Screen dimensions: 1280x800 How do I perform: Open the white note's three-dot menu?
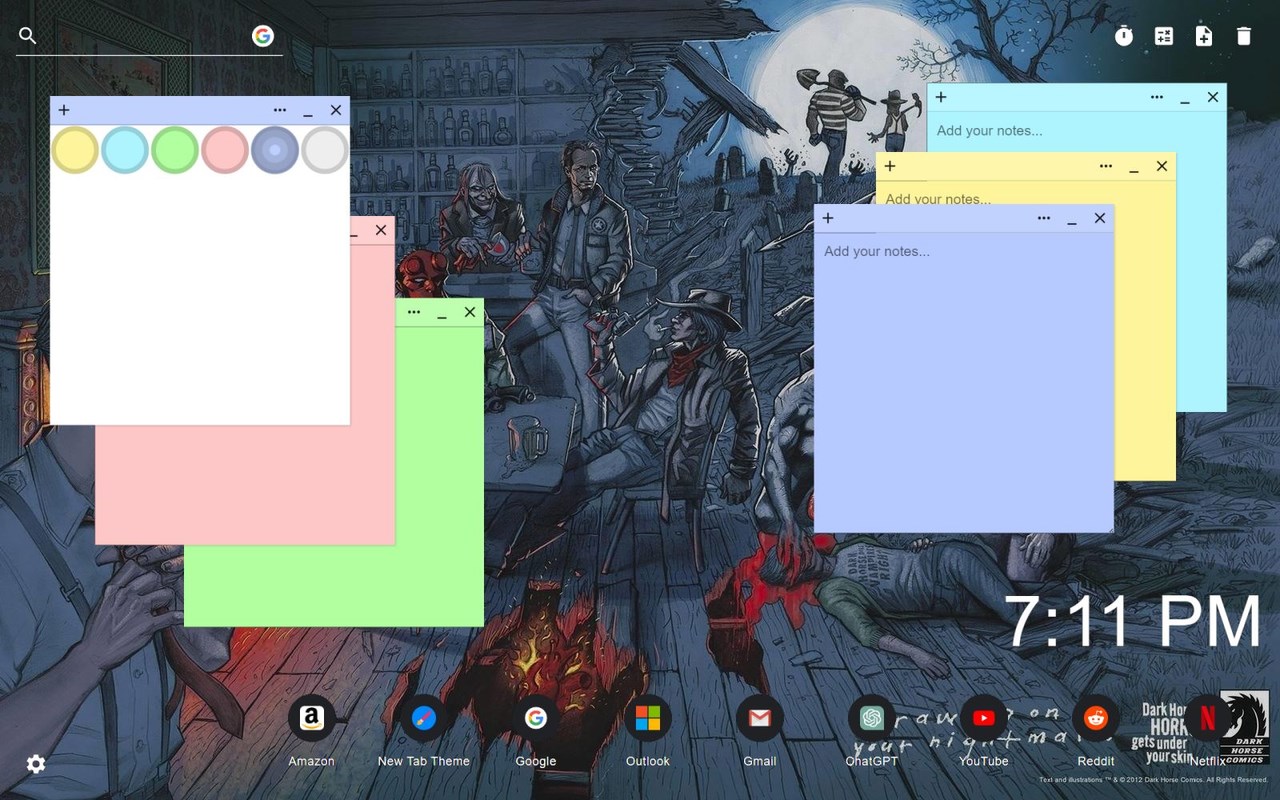click(x=280, y=110)
